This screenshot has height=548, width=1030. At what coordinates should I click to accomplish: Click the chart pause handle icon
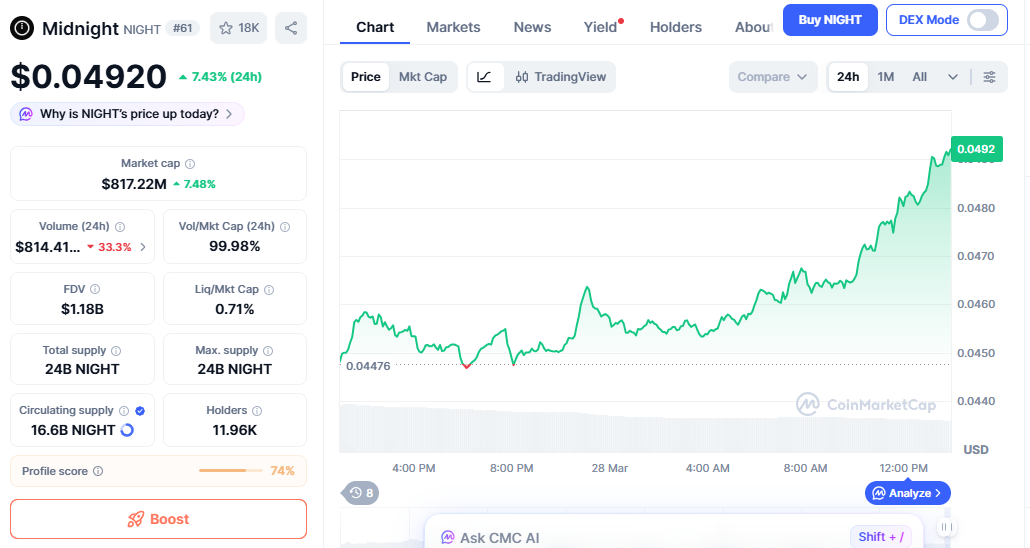pyautogui.click(x=946, y=527)
